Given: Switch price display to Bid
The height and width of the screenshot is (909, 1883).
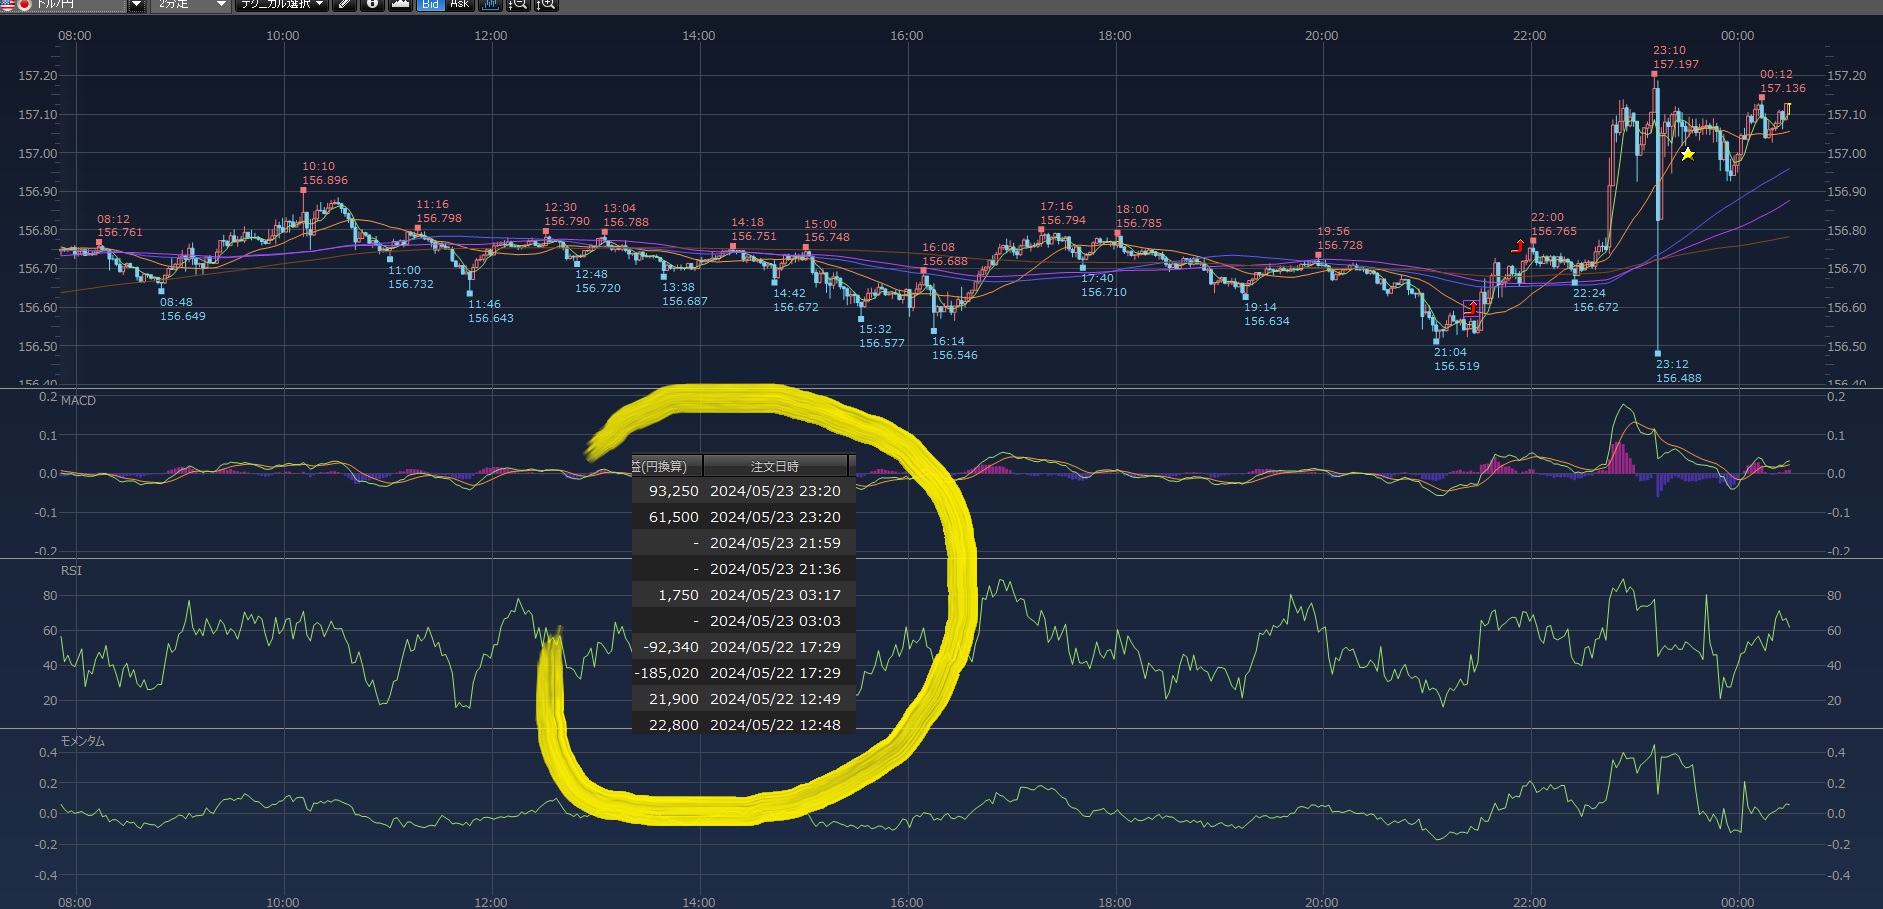Looking at the screenshot, I should [430, 5].
